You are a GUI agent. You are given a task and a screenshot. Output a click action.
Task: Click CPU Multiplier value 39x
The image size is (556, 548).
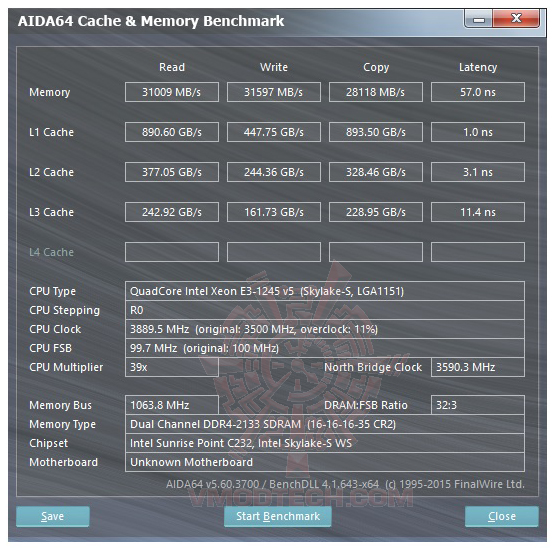tap(172, 367)
